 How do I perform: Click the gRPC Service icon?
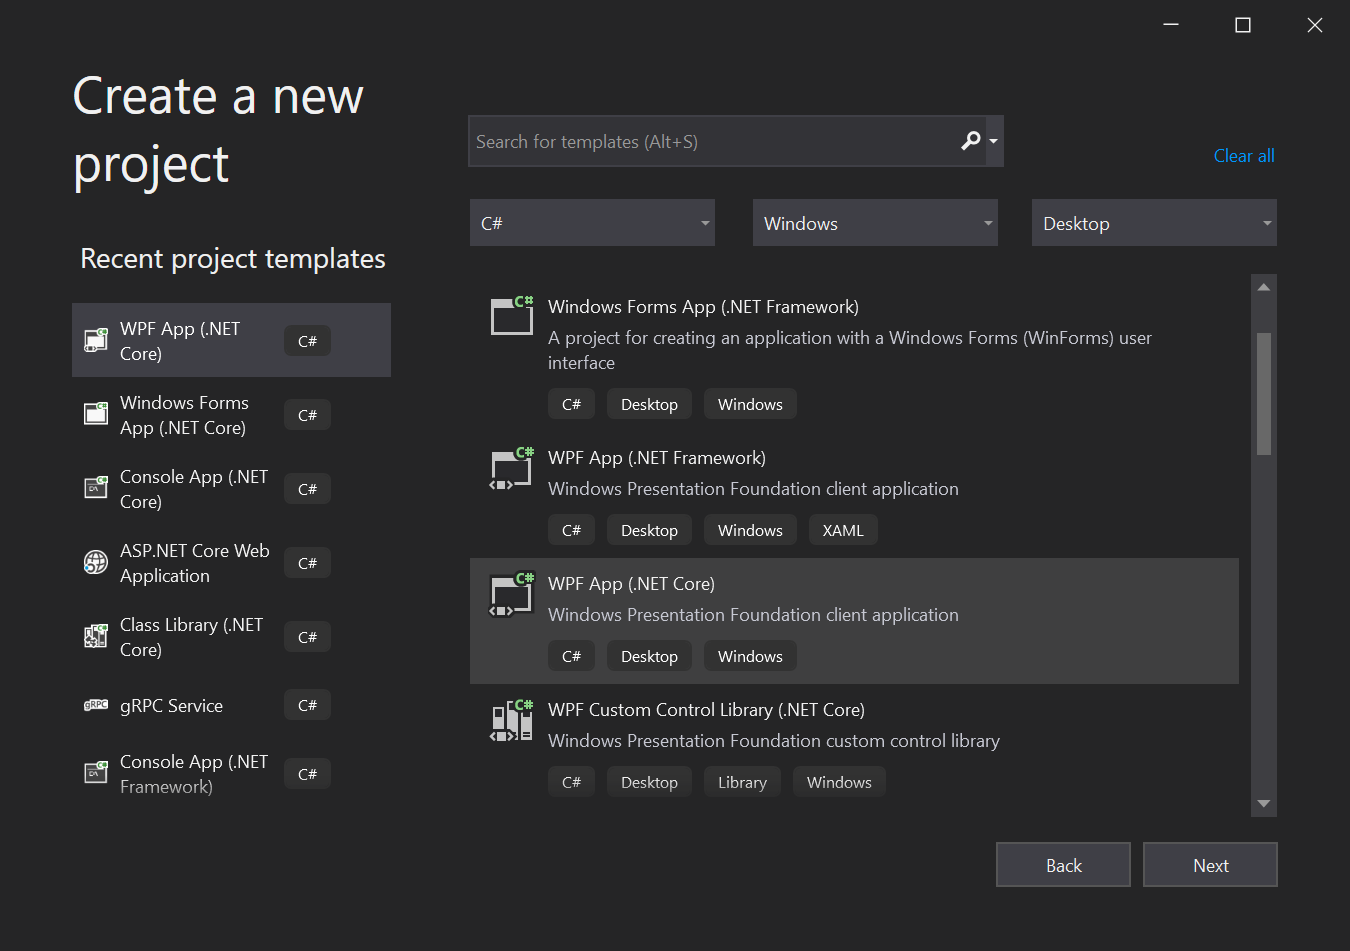[96, 705]
